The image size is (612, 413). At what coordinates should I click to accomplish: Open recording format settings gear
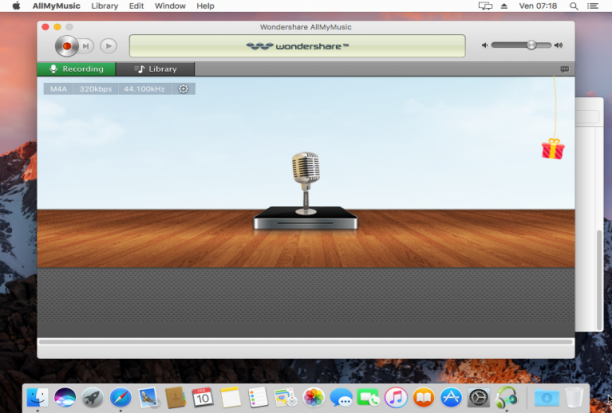pyautogui.click(x=183, y=89)
